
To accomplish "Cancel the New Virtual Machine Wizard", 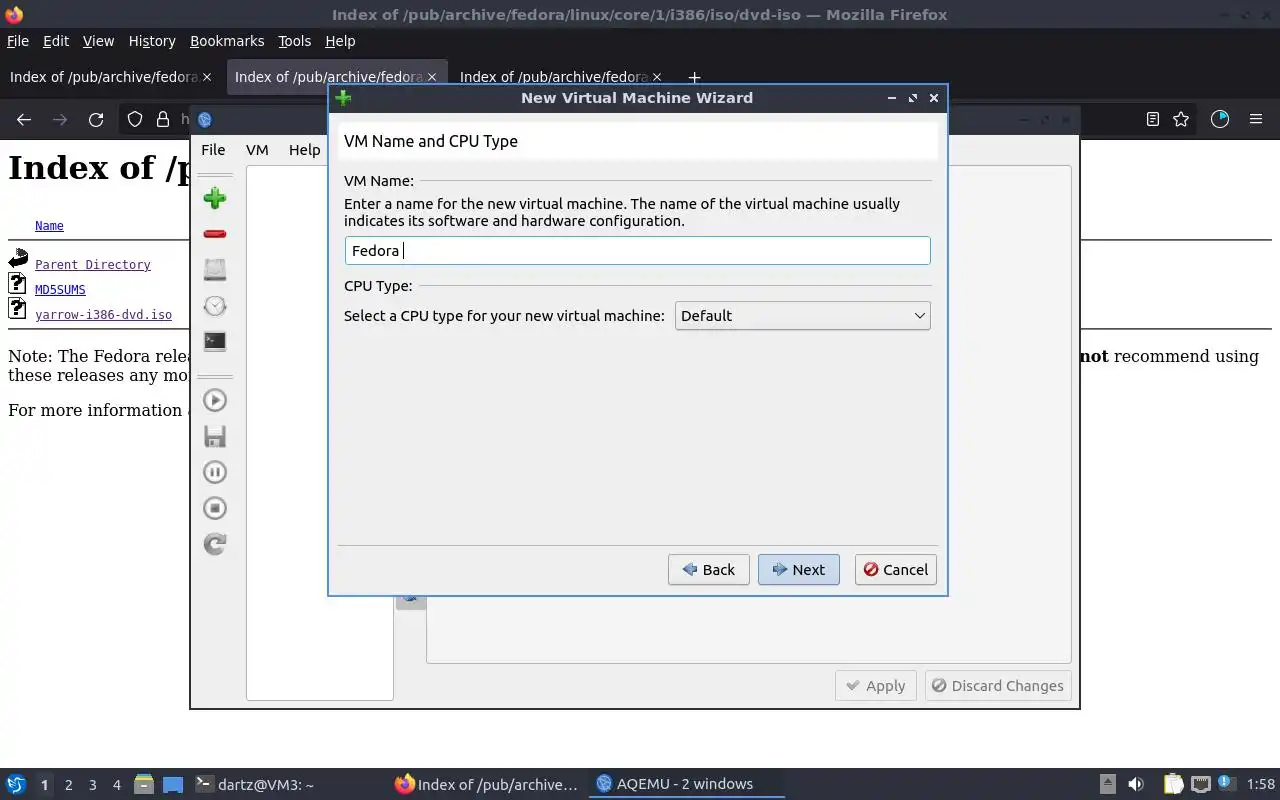I will (x=895, y=570).
